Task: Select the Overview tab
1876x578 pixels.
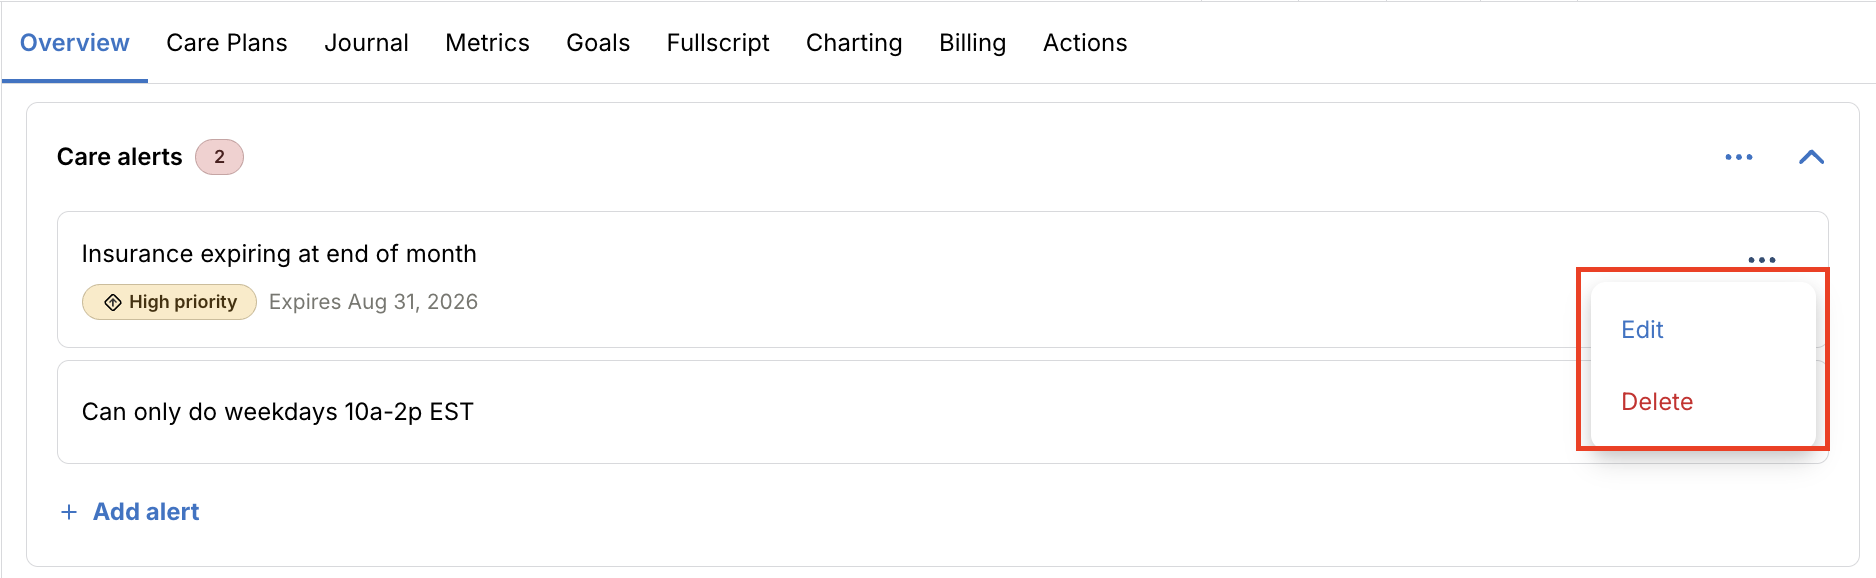Action: [x=75, y=43]
